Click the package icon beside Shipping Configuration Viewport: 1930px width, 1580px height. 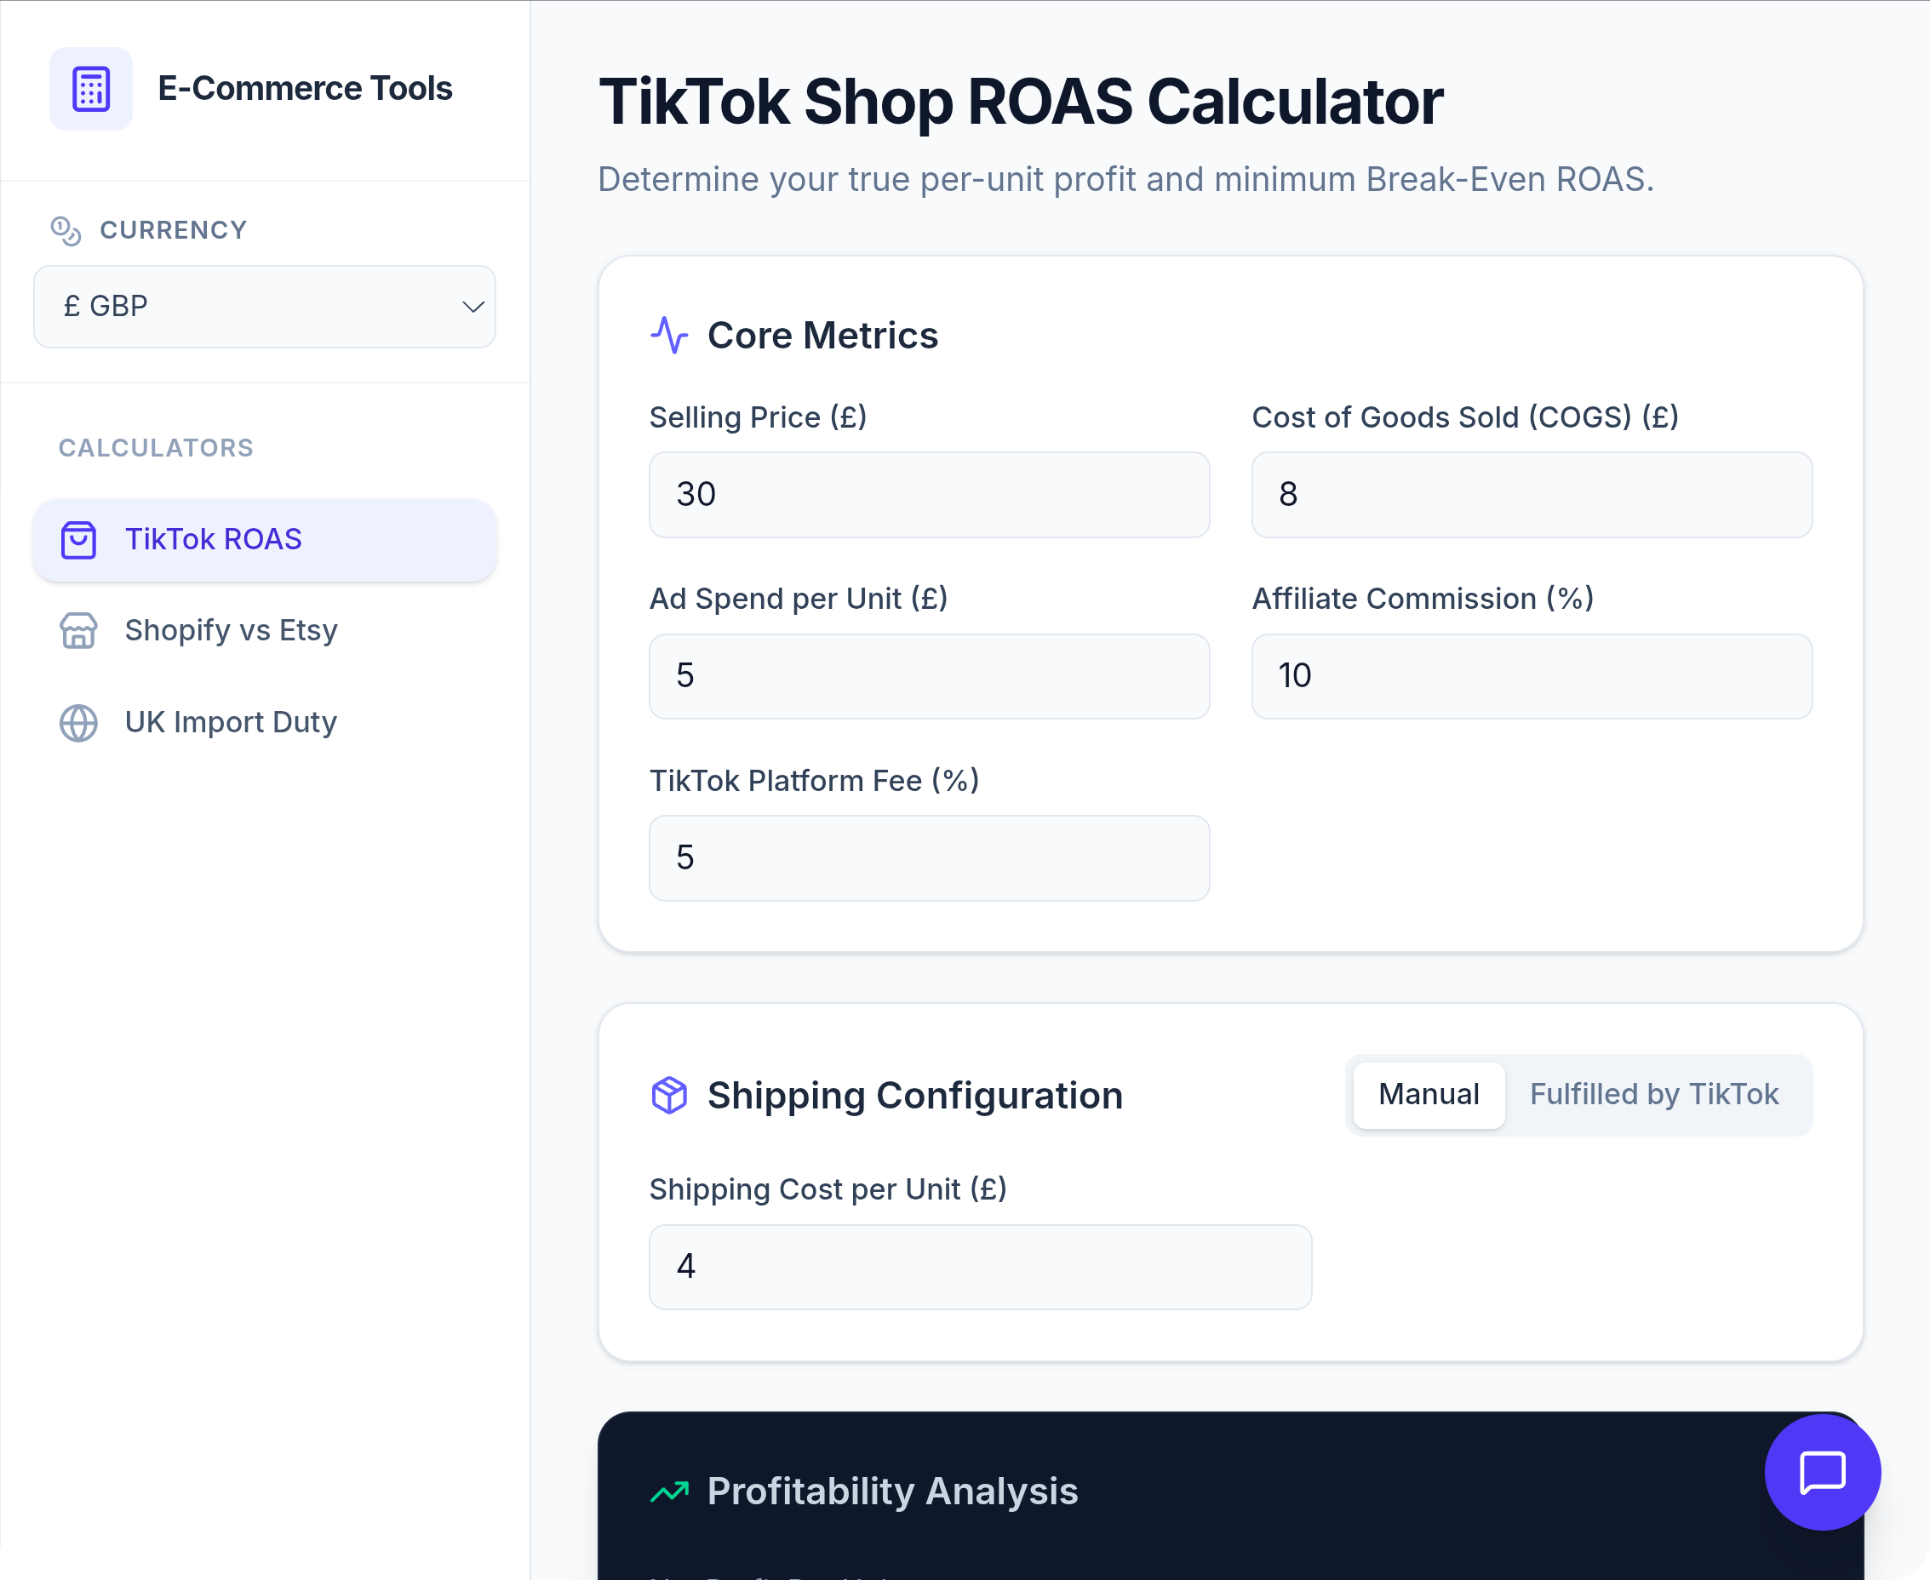[669, 1095]
